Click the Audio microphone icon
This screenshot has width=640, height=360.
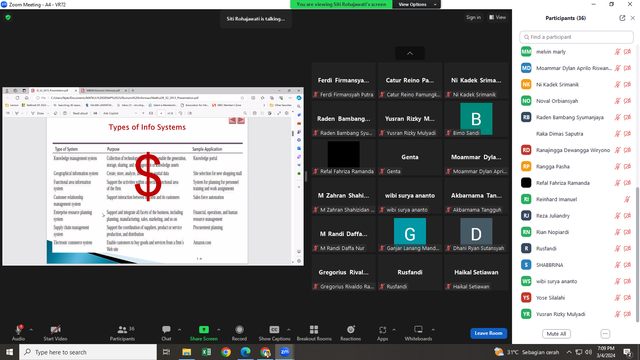pyautogui.click(x=18, y=330)
